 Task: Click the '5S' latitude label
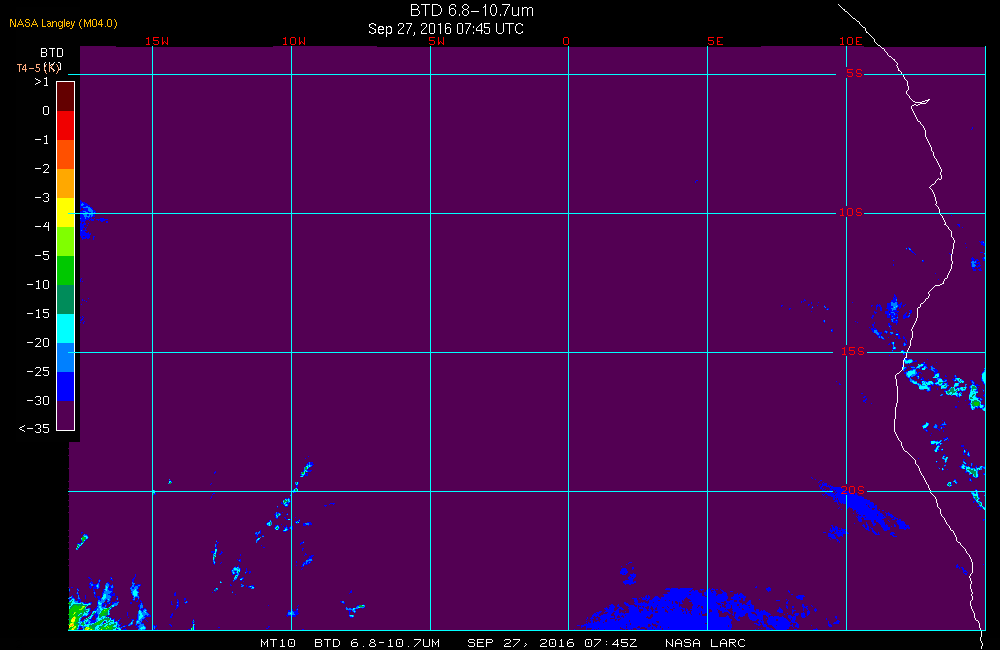854,73
